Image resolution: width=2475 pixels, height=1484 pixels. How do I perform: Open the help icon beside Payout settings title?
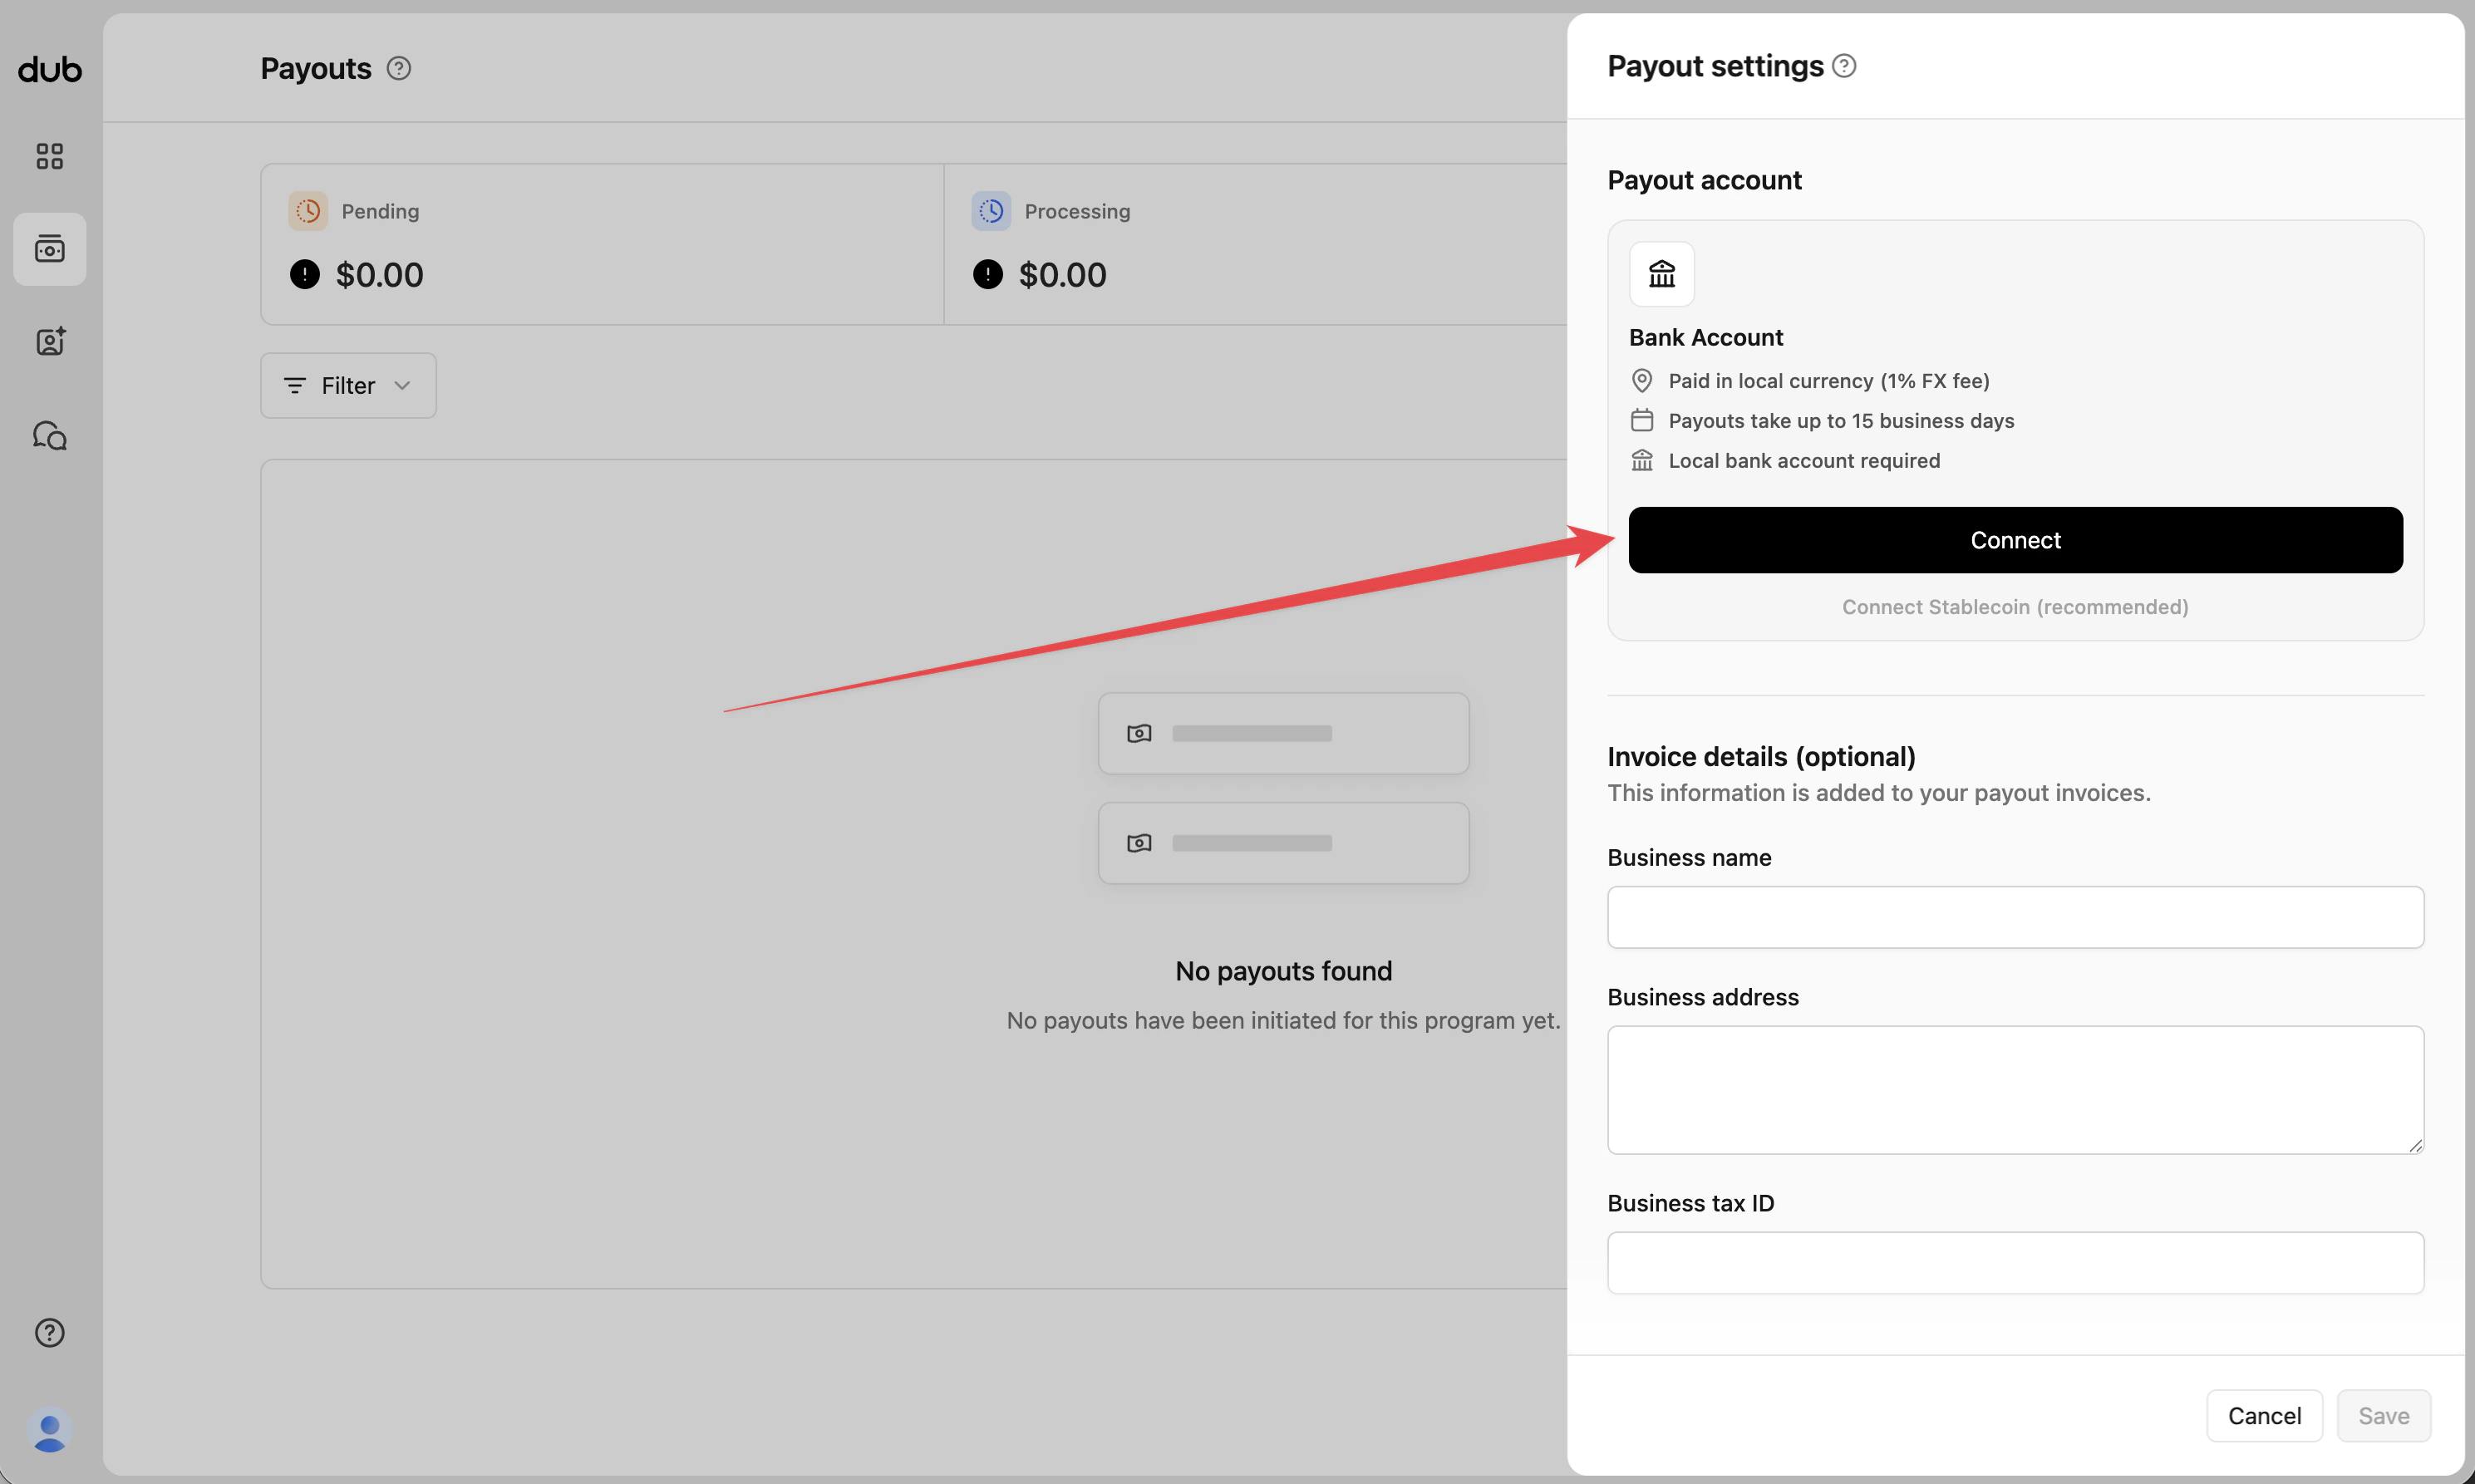coord(1845,65)
